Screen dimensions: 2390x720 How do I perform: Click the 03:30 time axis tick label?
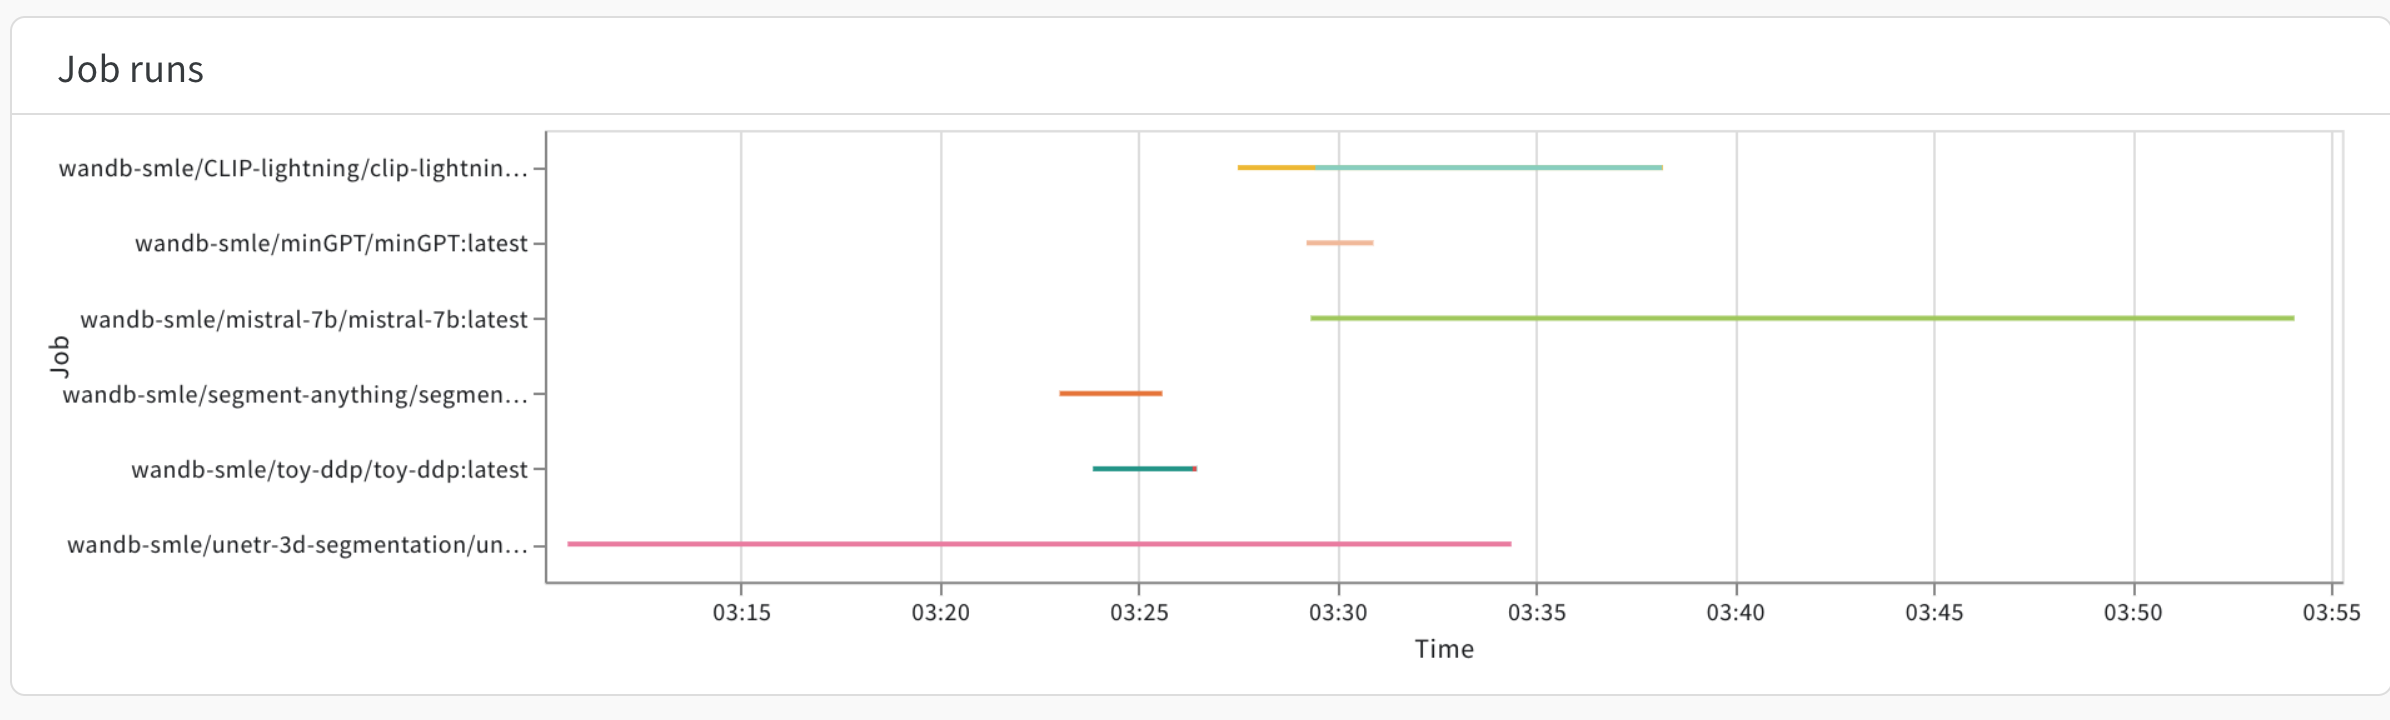click(1338, 612)
